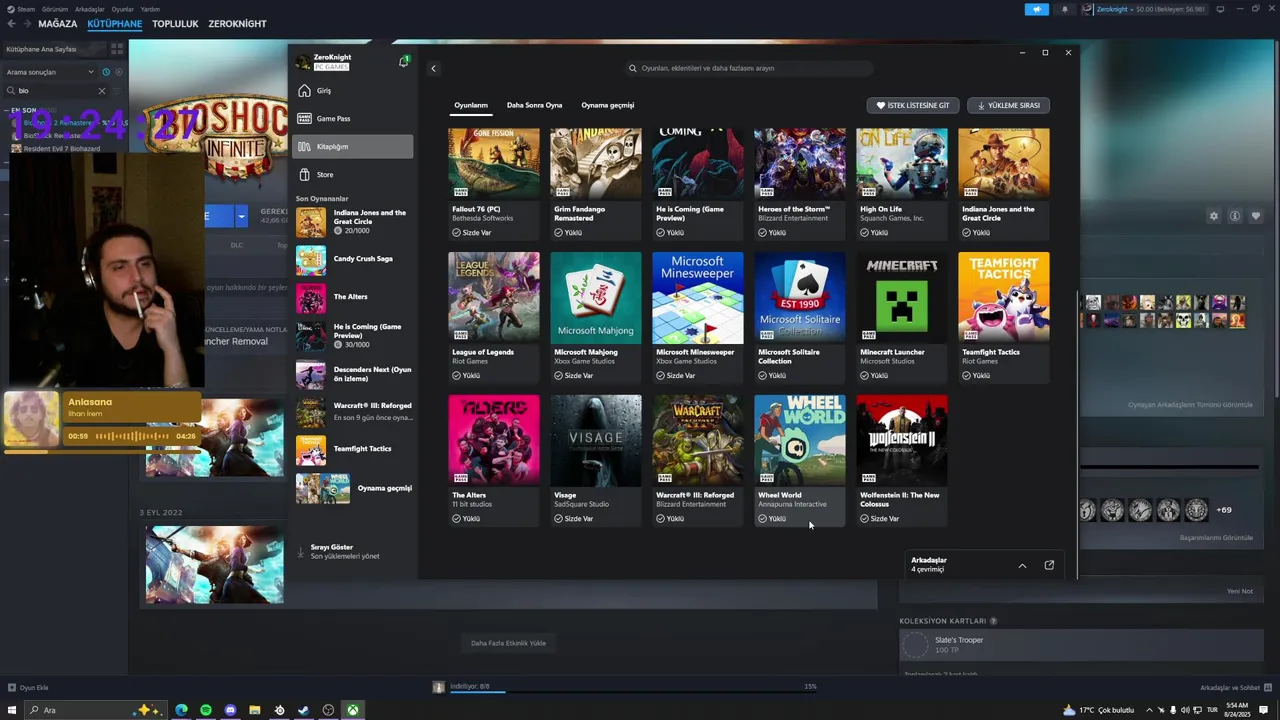The width and height of the screenshot is (1280, 720).
Task: Switch Steam to Big Picture mode icon
Action: coord(1220,9)
